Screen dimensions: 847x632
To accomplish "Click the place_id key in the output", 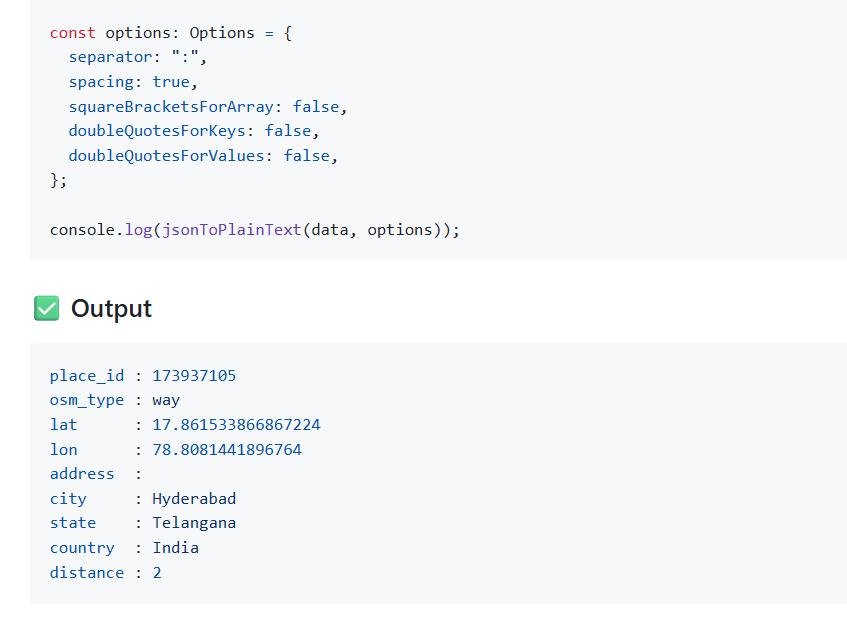I will coord(87,376).
